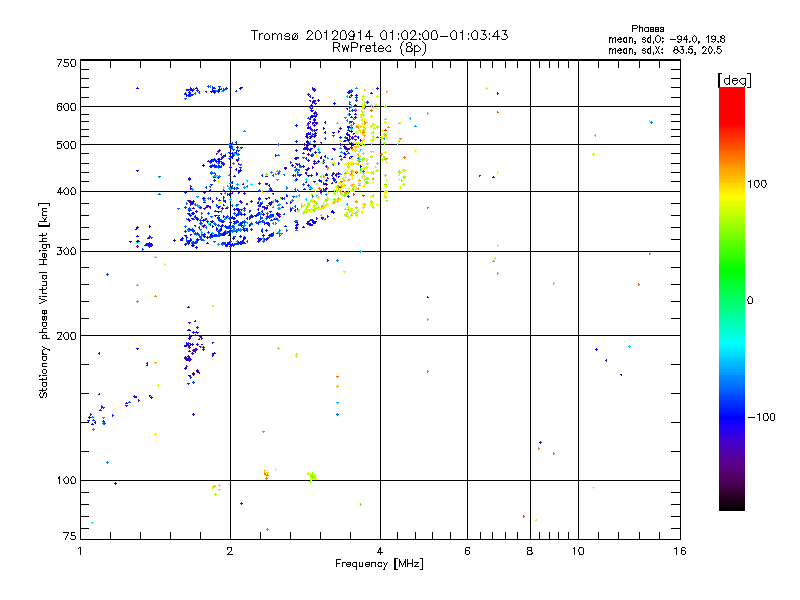The width and height of the screenshot is (800, 600).
Task: Select the 'RwPretec (8p)' subtitle
Action: pos(379,47)
